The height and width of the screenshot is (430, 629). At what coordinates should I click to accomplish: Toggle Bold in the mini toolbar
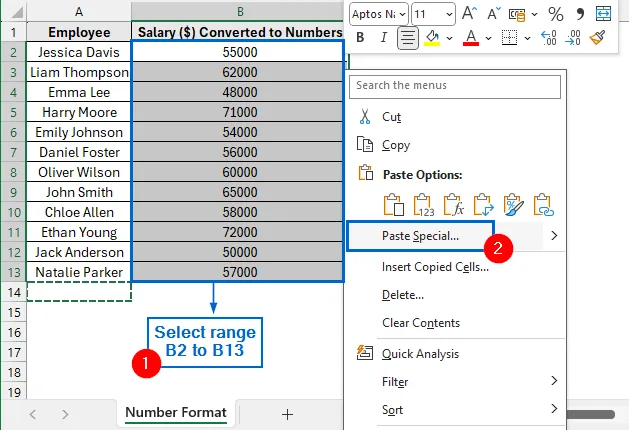click(x=360, y=38)
